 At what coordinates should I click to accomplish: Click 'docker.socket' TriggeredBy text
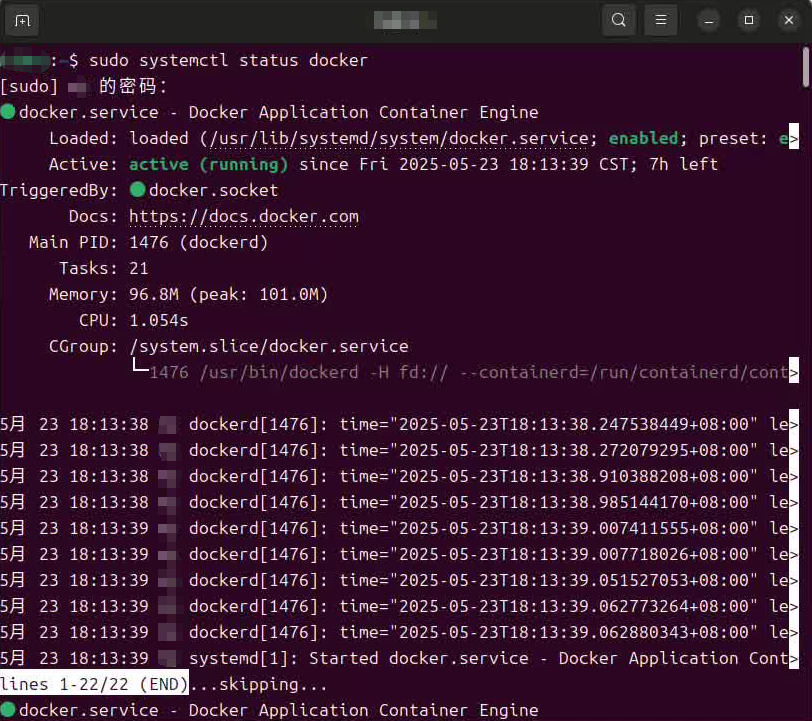pos(213,190)
